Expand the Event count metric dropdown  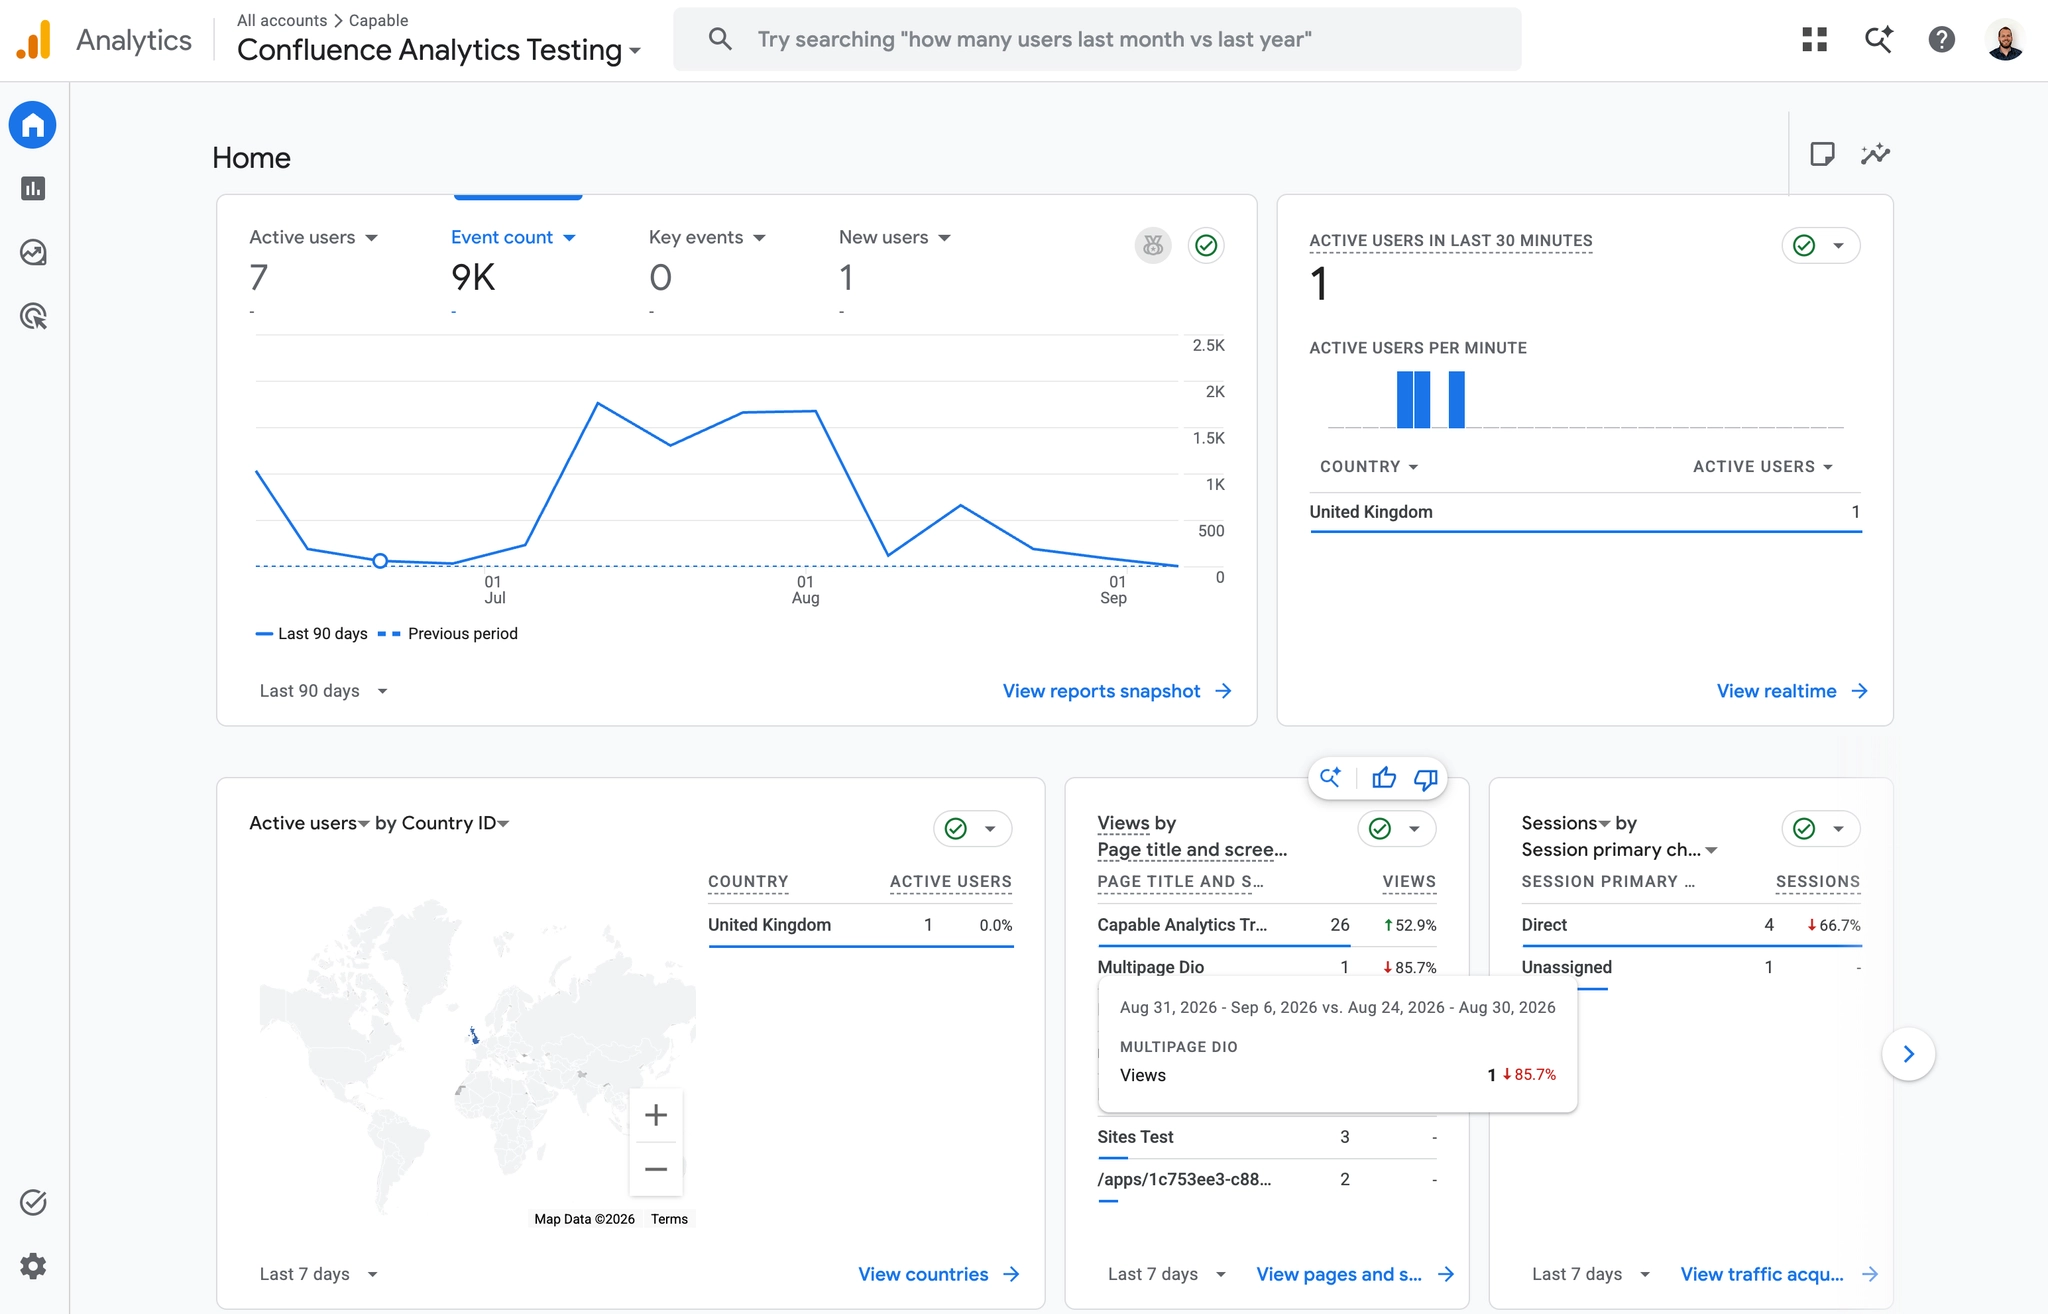[x=513, y=237]
